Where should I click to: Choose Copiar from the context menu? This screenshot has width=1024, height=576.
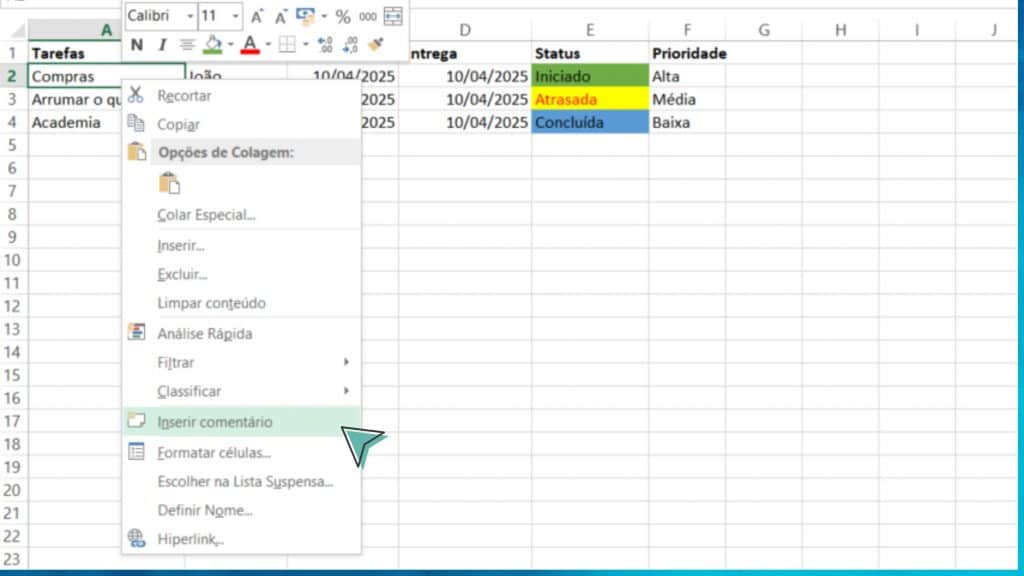click(242, 124)
